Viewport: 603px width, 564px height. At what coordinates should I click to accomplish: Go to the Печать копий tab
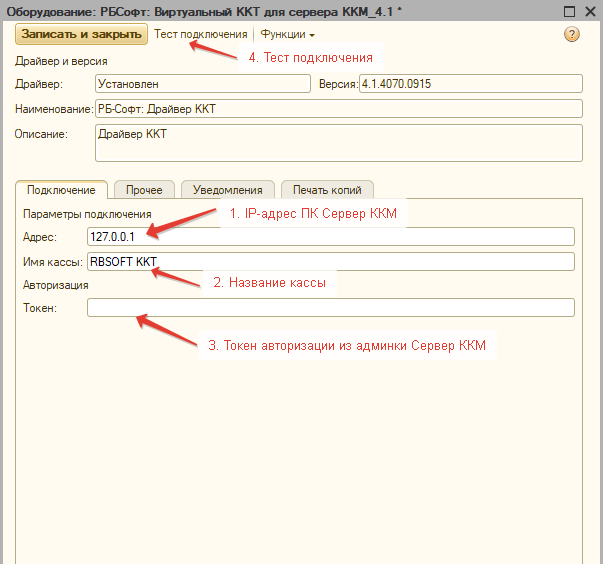point(327,190)
